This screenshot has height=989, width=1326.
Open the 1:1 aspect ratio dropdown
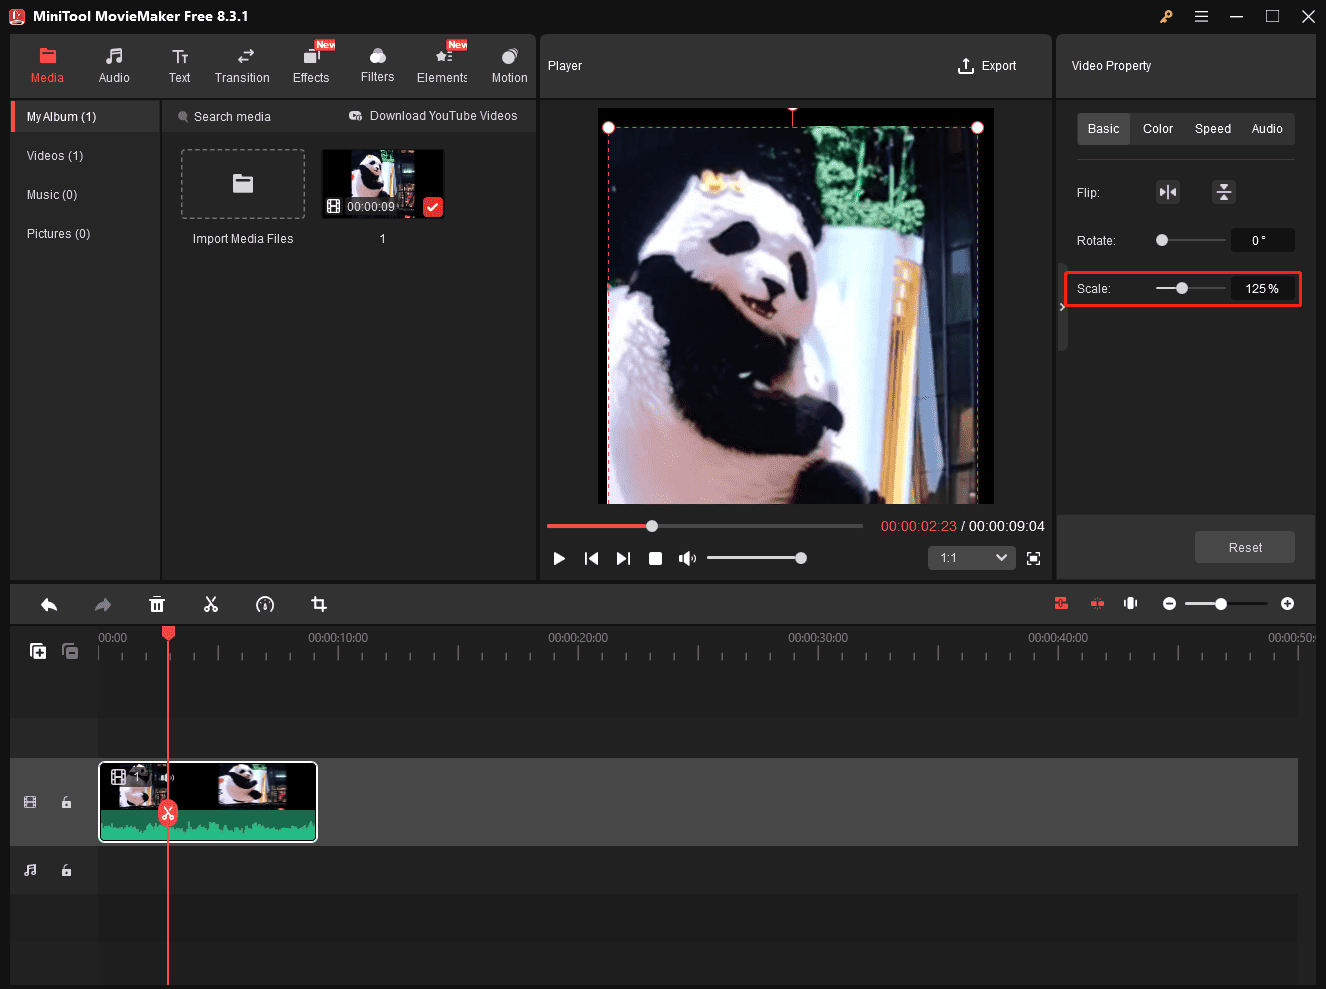[972, 558]
